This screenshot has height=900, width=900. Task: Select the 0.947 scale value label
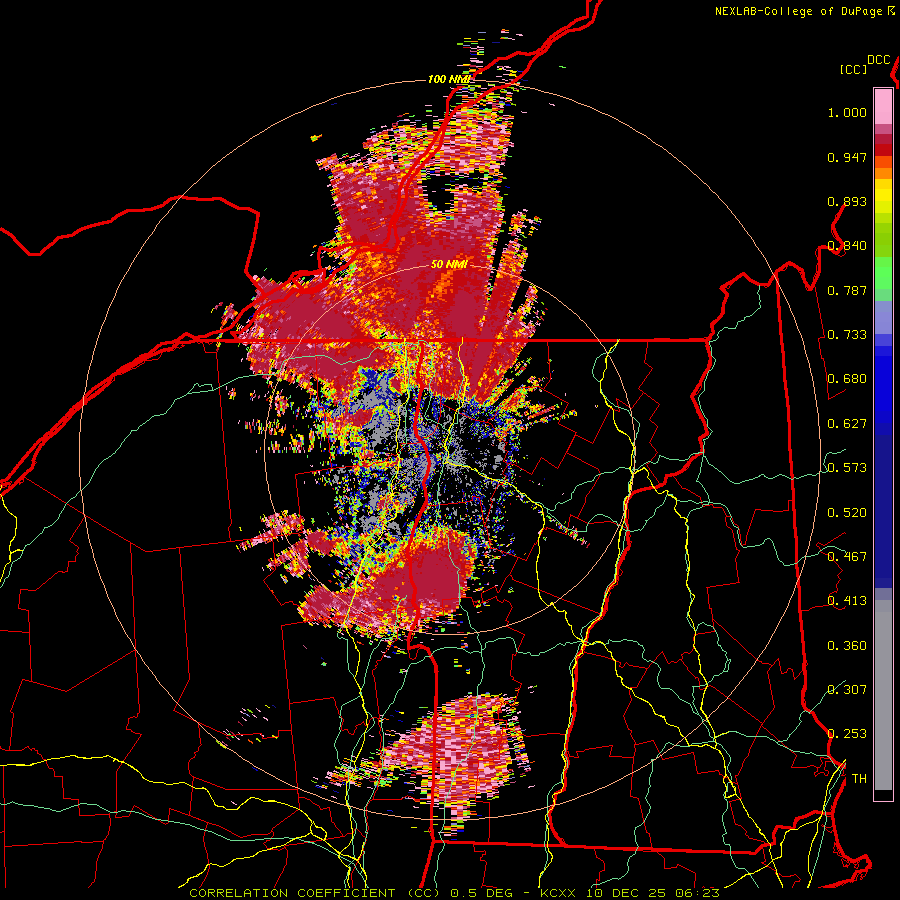[x=847, y=157]
